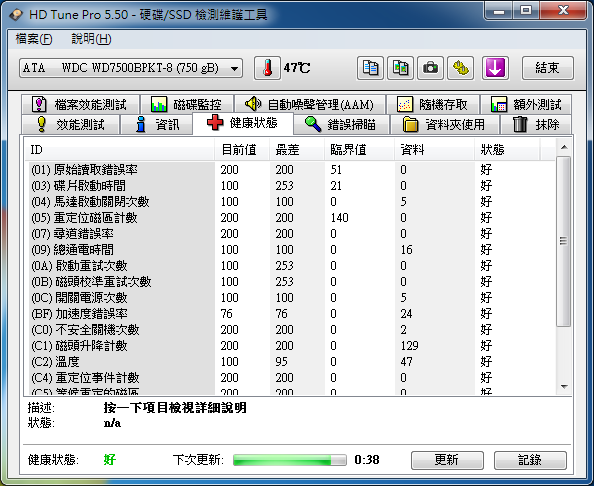Click the scrollbar up arrow
Viewport: 594px width, 486px height.
564,147
